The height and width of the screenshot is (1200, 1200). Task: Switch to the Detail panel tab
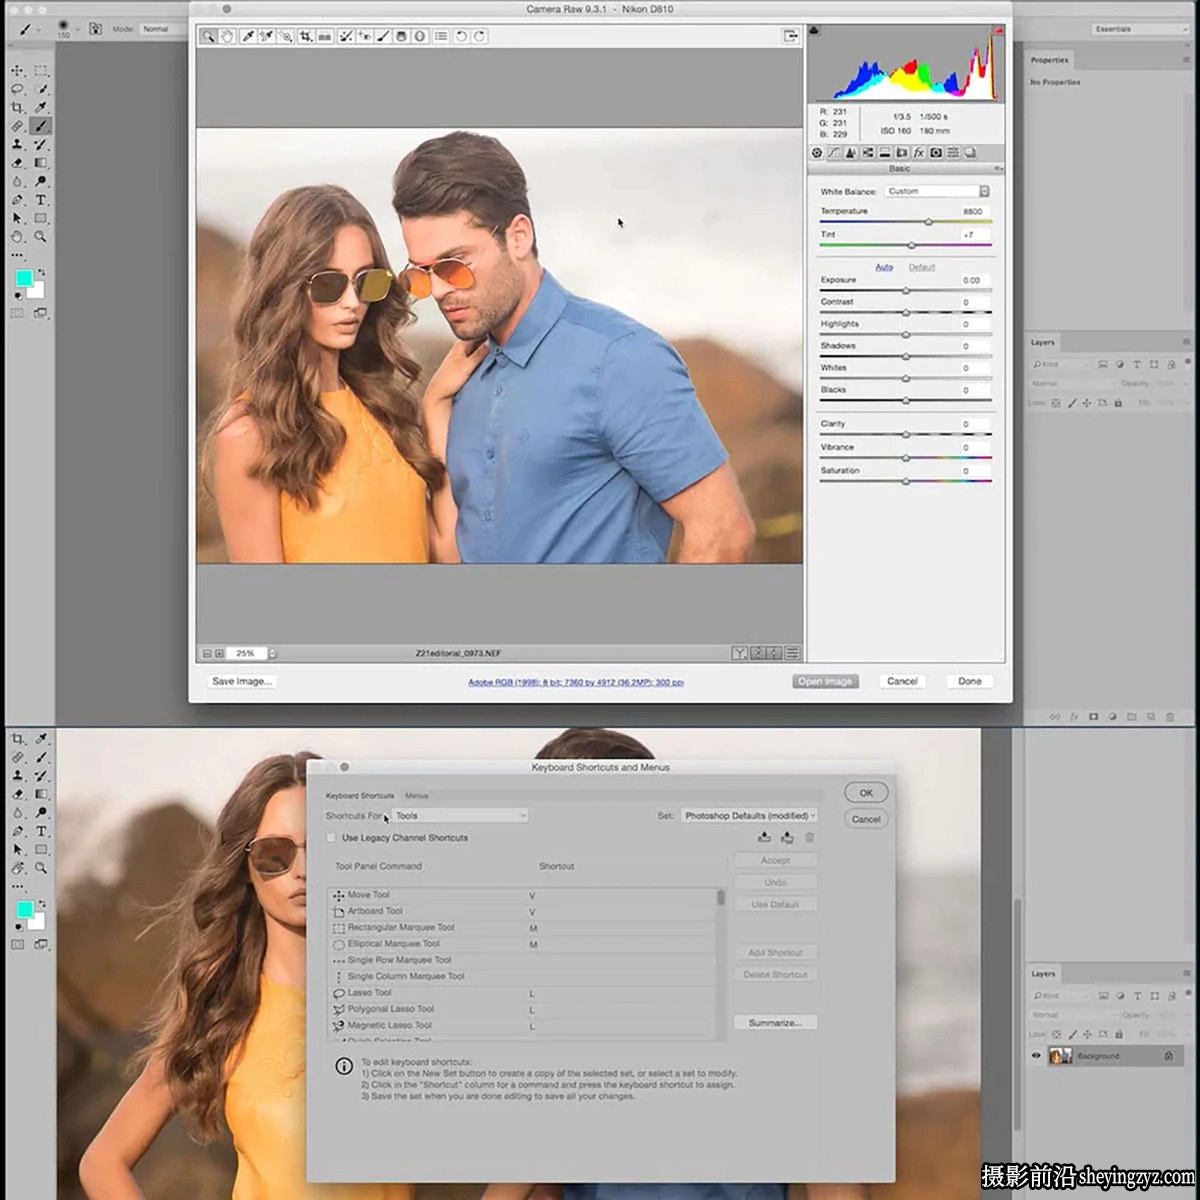[850, 153]
